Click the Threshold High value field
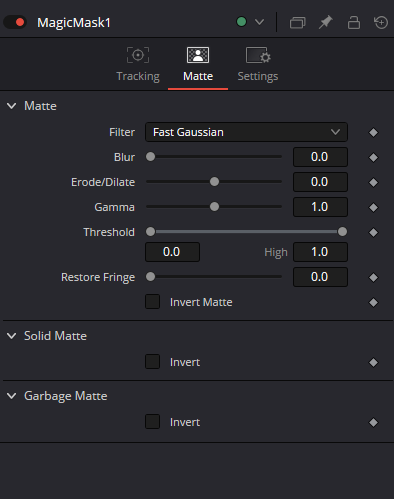 click(320, 252)
